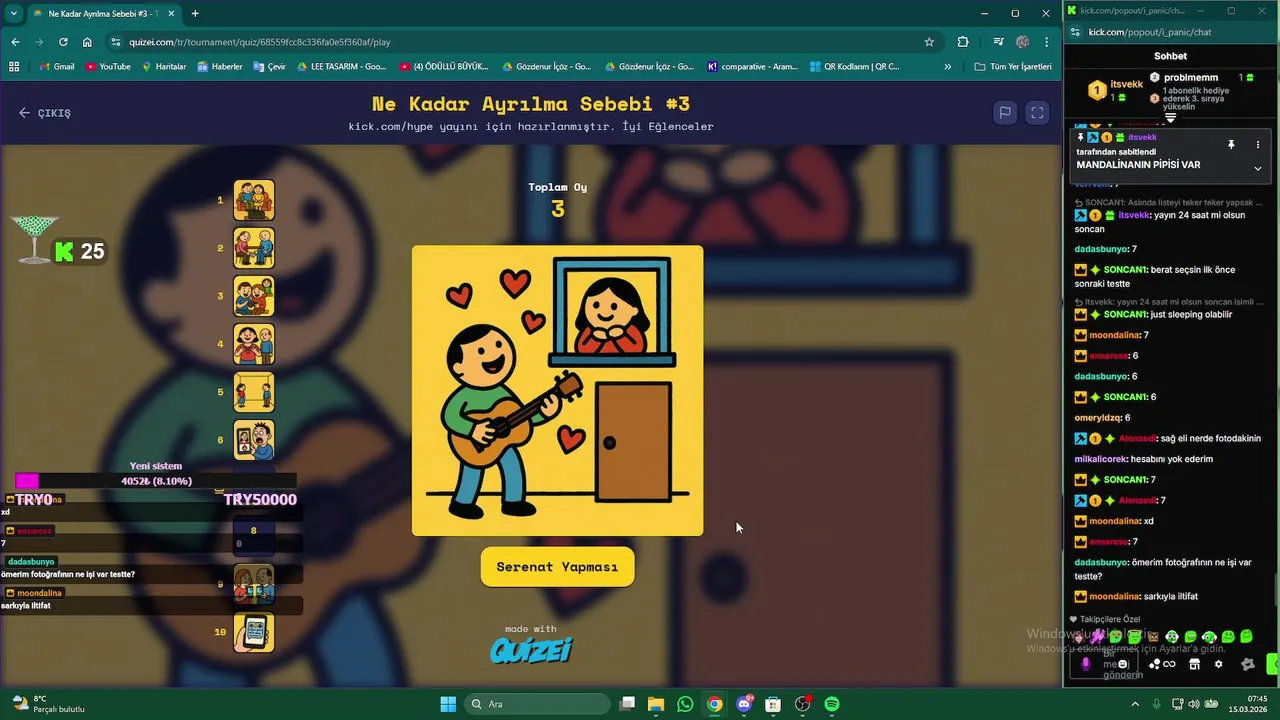The width and height of the screenshot is (1280, 720).
Task: Click the ÇIKIŞ back-arrow exit link
Action: [44, 113]
